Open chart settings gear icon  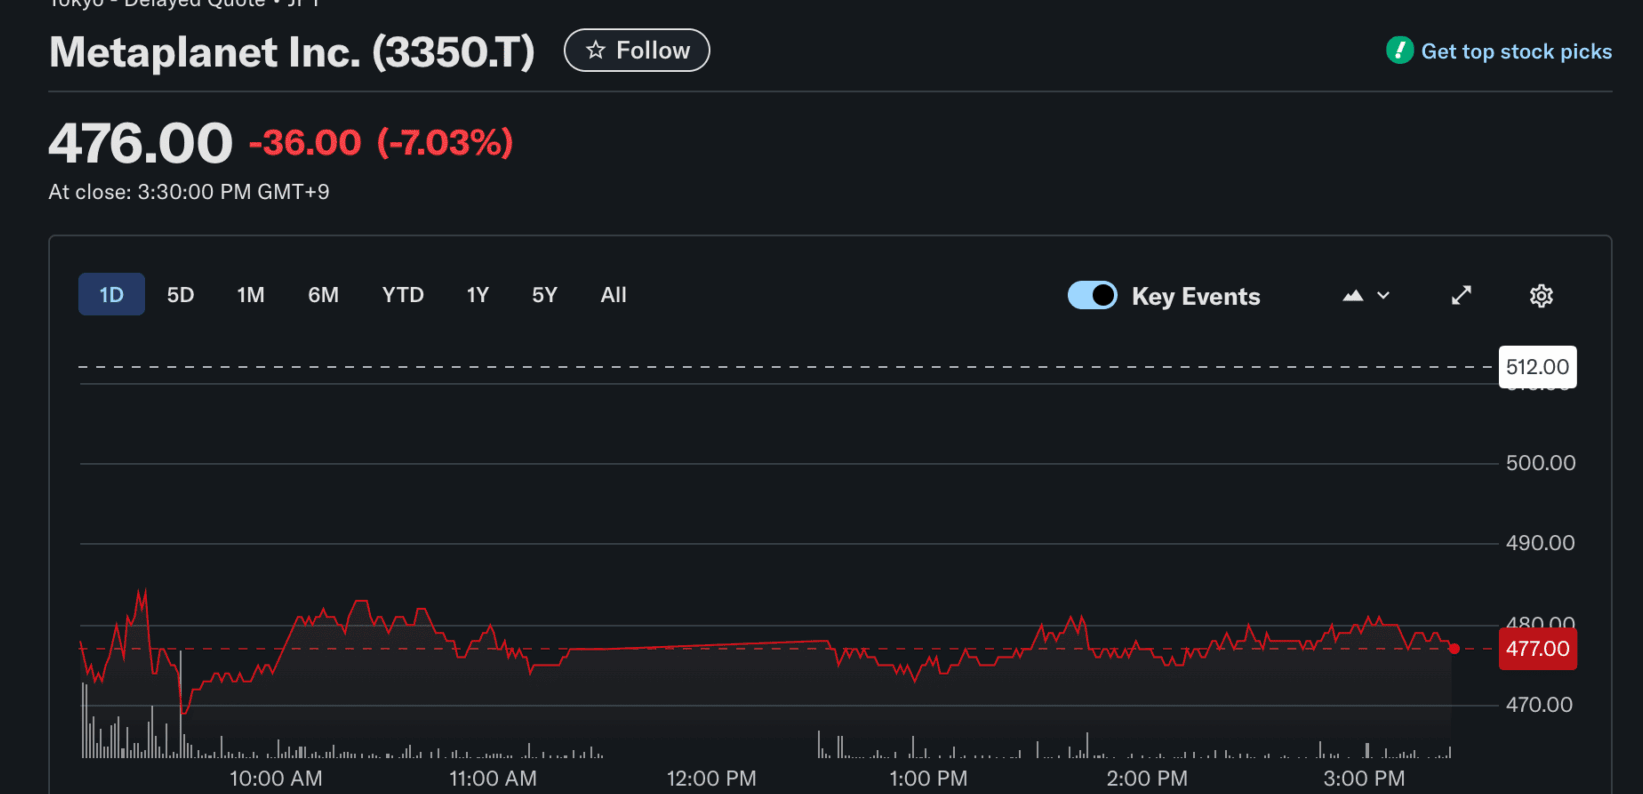[1541, 296]
